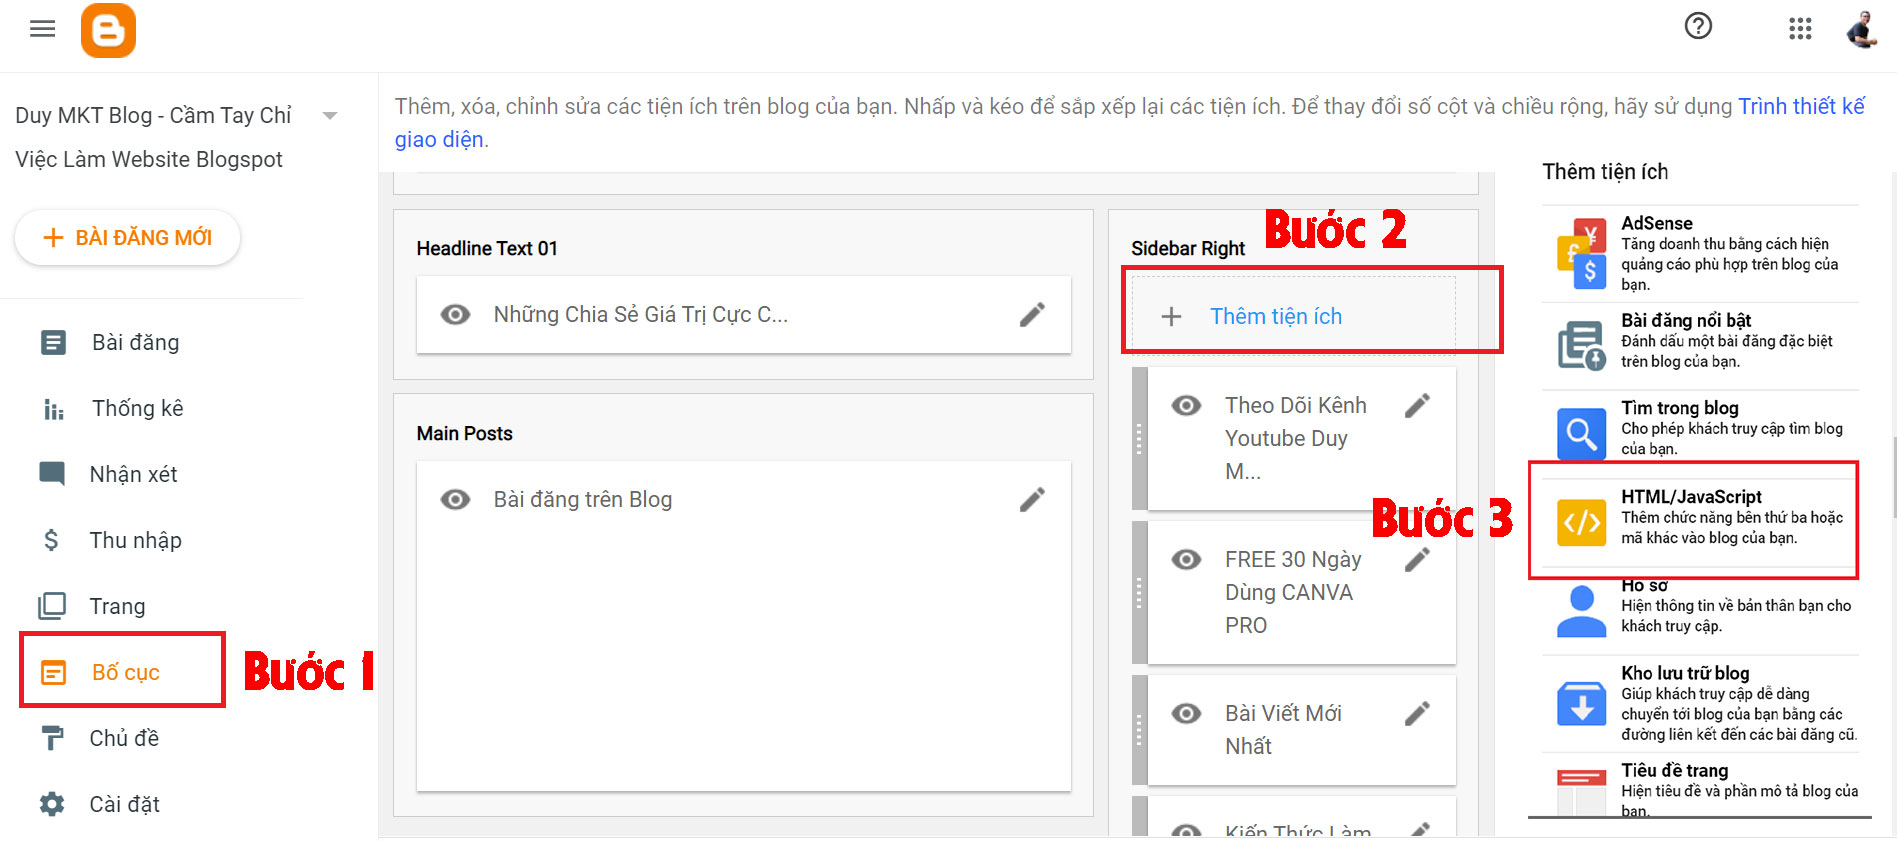Click the plus icon beside Thêm tiện ích
The width and height of the screenshot is (1897, 841).
click(1171, 317)
